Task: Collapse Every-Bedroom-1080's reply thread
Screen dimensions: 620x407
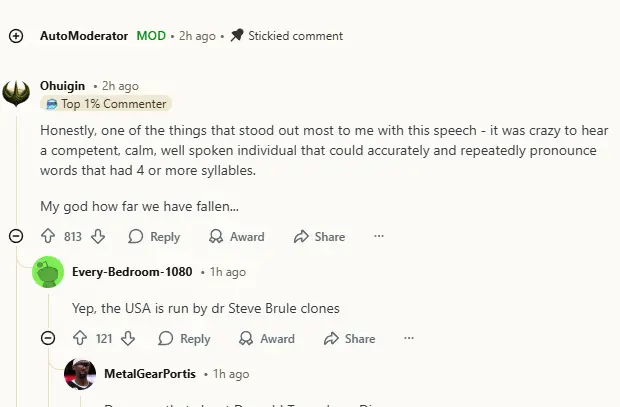Action: [x=47, y=339]
